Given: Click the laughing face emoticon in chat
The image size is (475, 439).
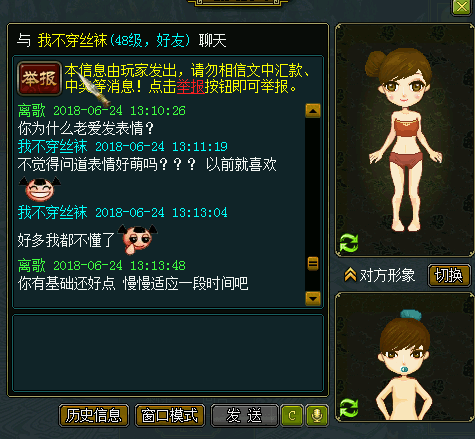Looking at the screenshot, I should [40, 189].
